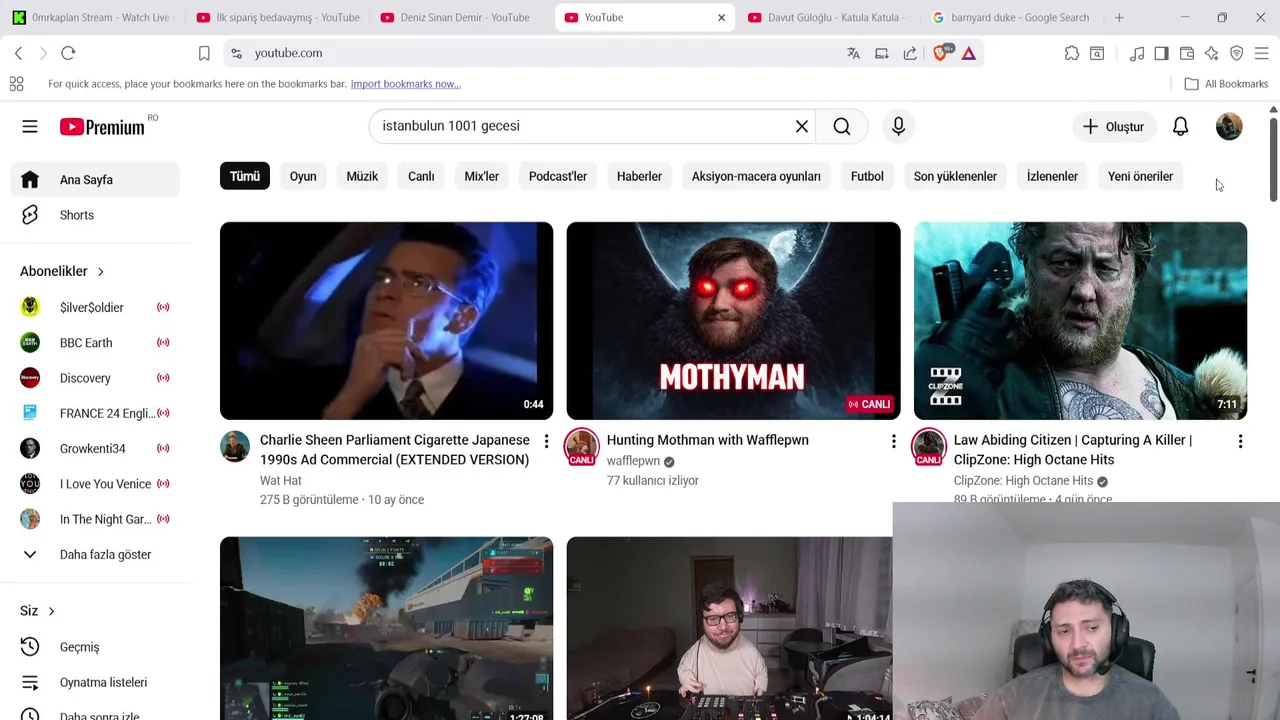Screen dimensions: 1280x720
Task: Click the translate page icon
Action: pos(853,53)
